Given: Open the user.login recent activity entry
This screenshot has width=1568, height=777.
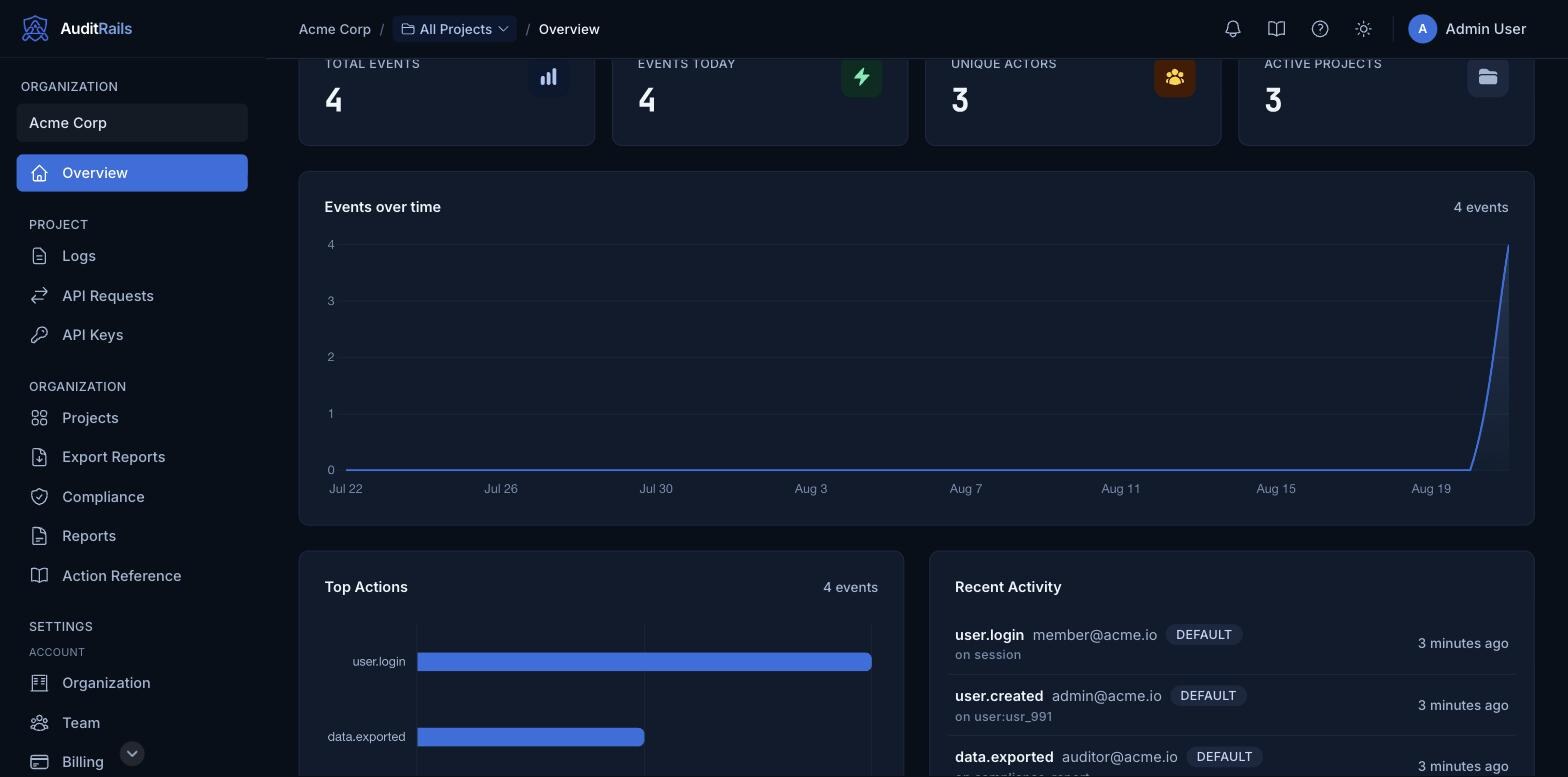Looking at the screenshot, I should 1231,644.
